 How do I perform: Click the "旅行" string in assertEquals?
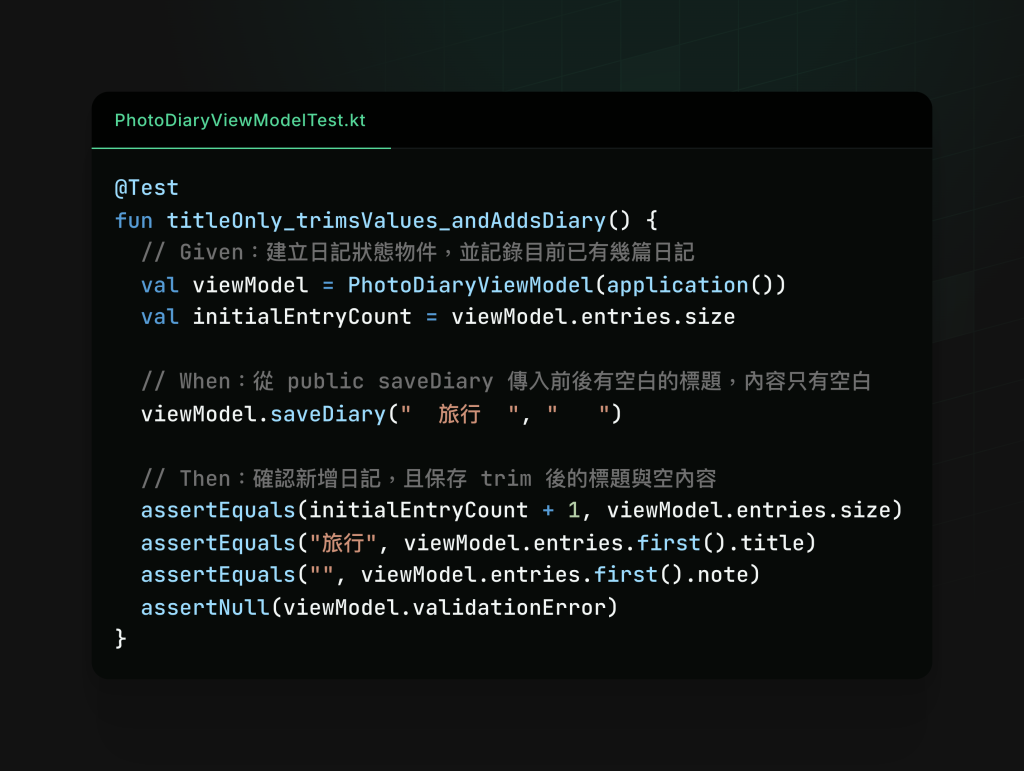pos(343,543)
